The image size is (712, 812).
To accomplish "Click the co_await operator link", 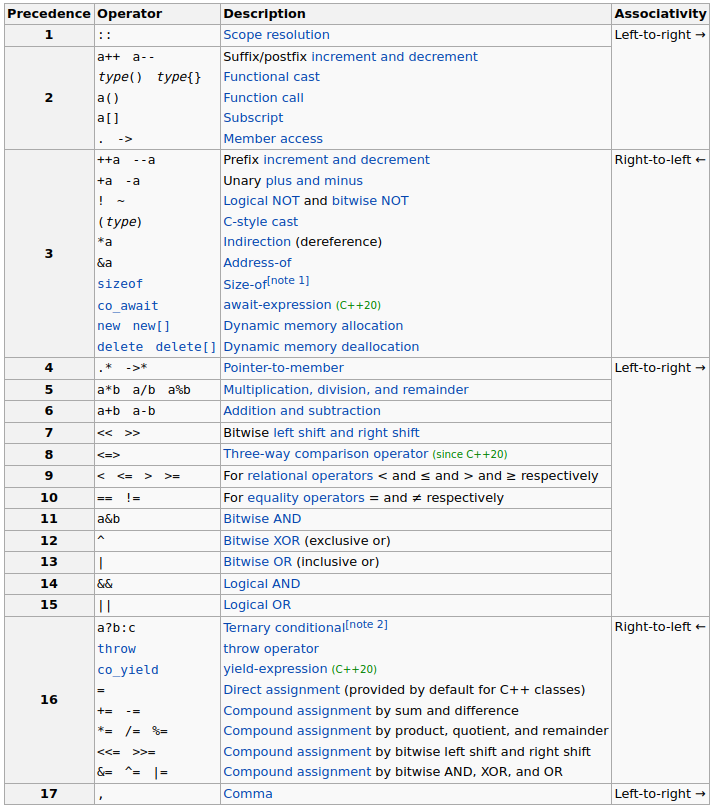I will [x=128, y=306].
